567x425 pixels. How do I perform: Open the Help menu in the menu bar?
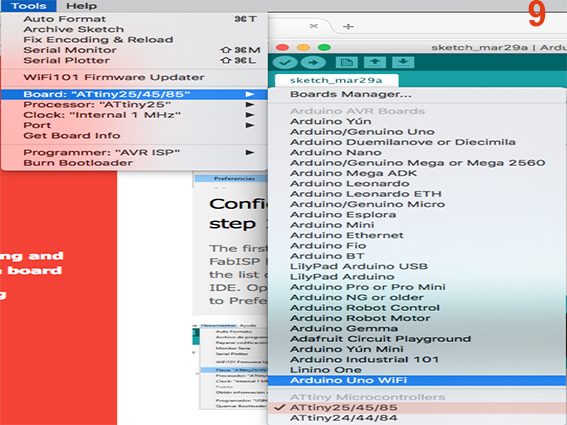point(81,6)
